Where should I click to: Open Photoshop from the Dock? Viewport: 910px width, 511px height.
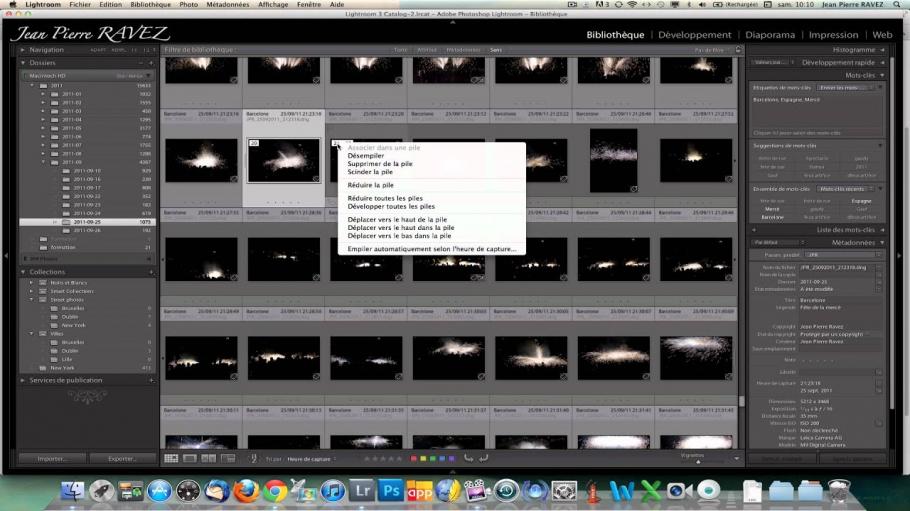[391, 491]
